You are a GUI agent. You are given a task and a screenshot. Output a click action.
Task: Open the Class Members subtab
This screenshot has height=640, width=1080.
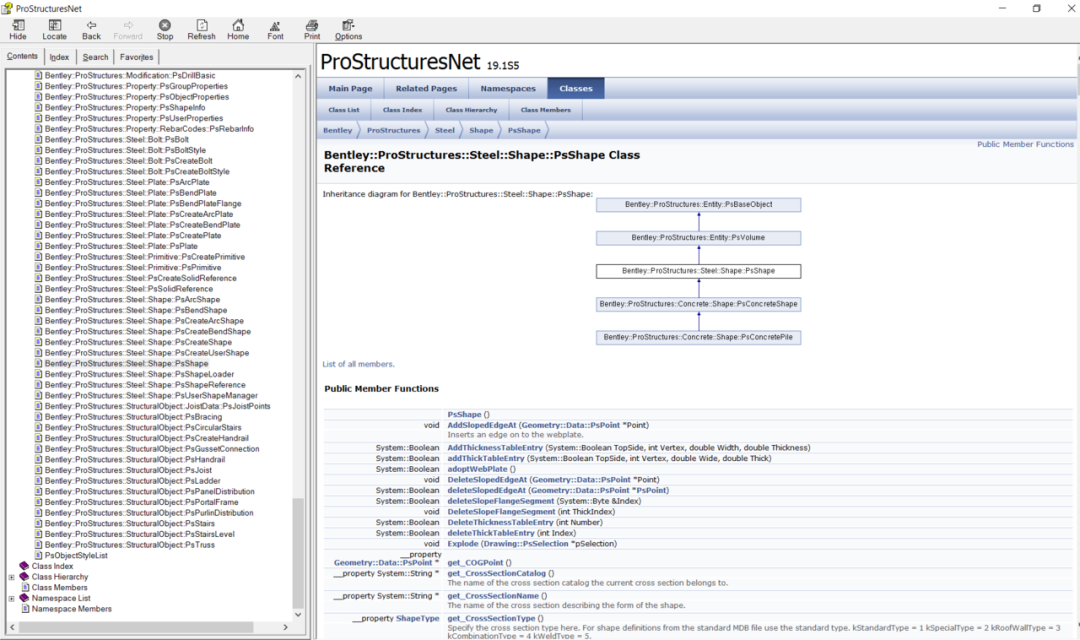(546, 110)
